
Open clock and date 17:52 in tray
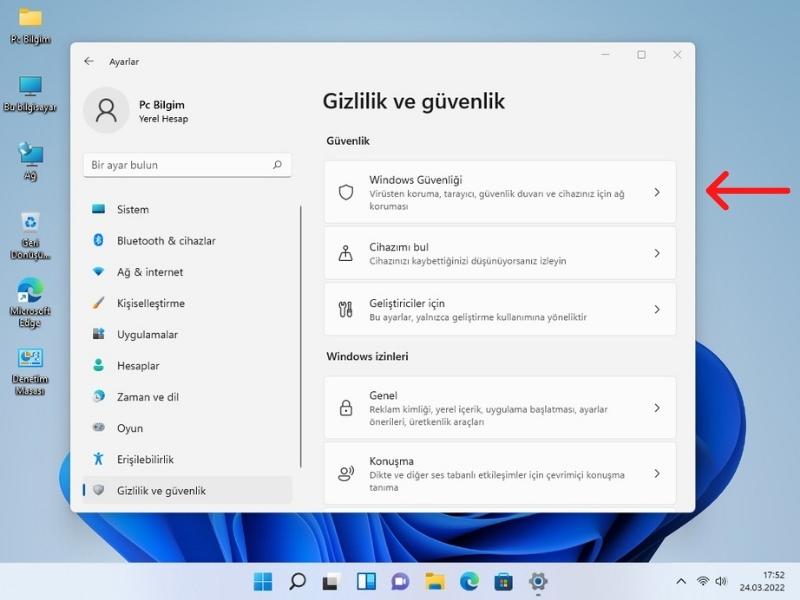coord(762,581)
